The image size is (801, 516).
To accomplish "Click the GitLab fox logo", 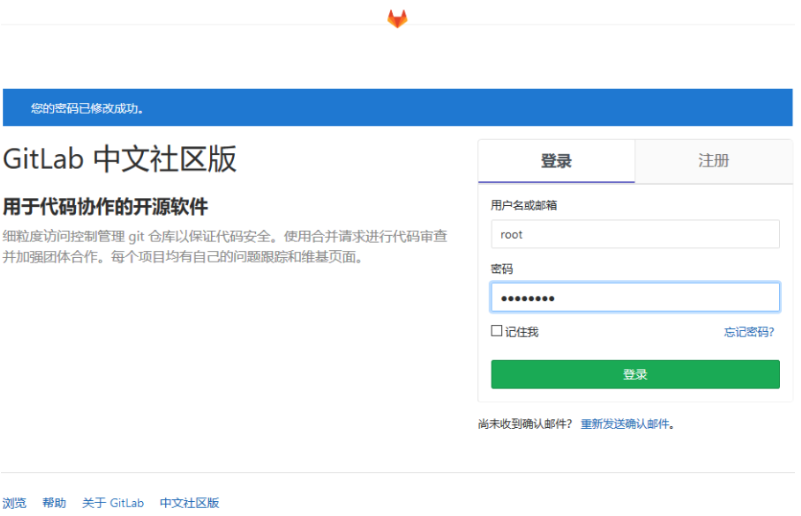I will pyautogui.click(x=397, y=18).
